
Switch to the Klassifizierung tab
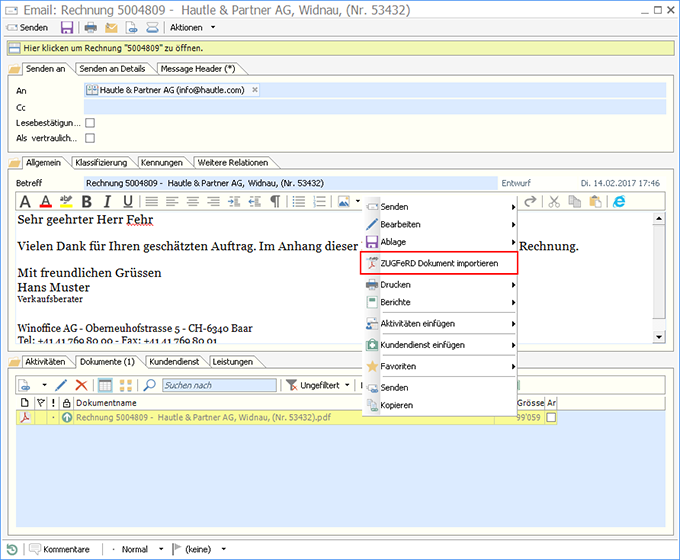[101, 163]
